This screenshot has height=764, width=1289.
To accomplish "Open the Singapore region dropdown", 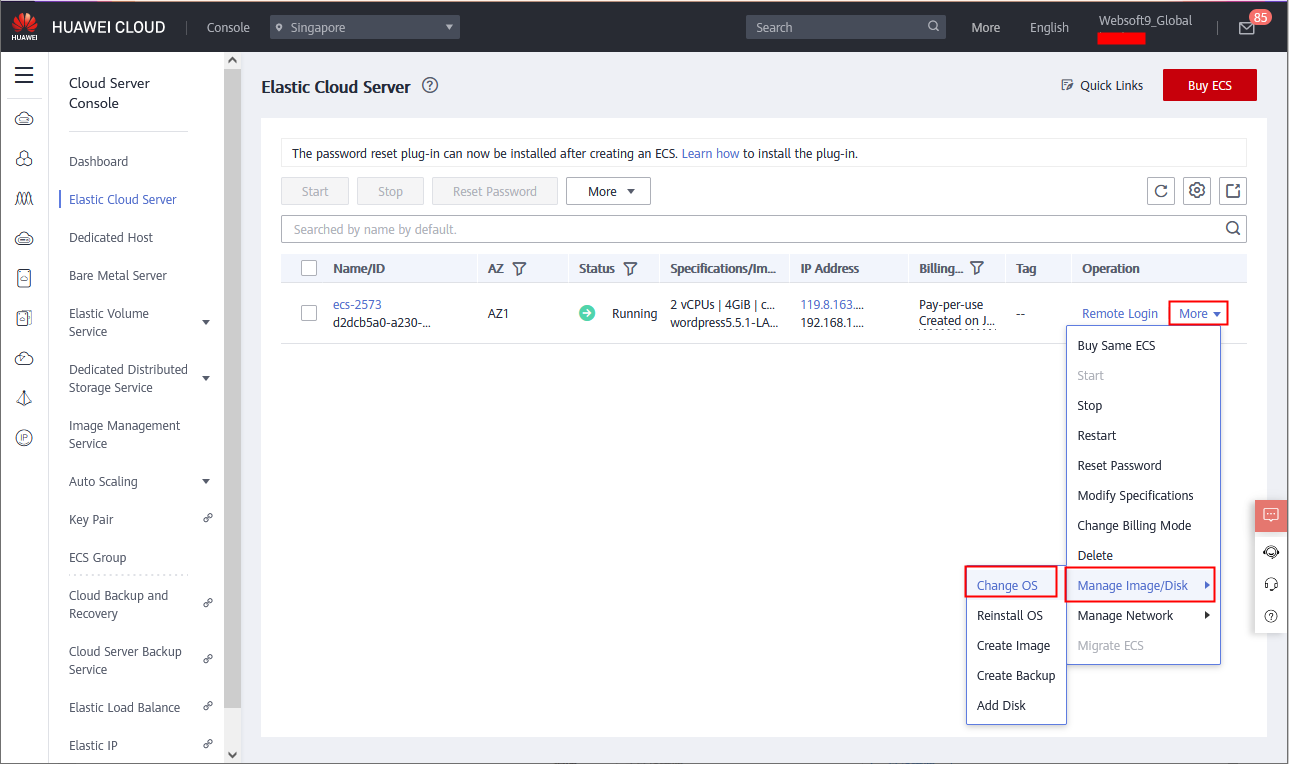I will tap(364, 28).
